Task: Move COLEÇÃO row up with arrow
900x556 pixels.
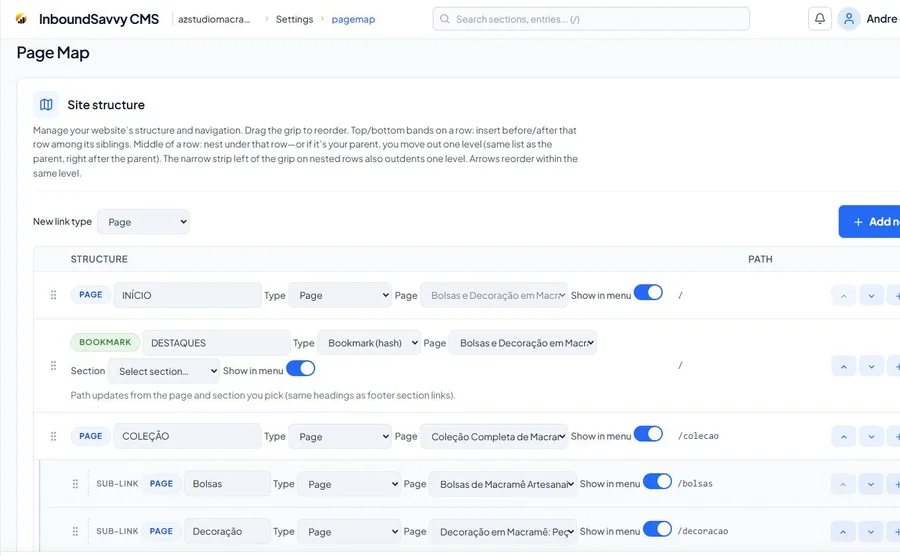Action: tap(843, 437)
